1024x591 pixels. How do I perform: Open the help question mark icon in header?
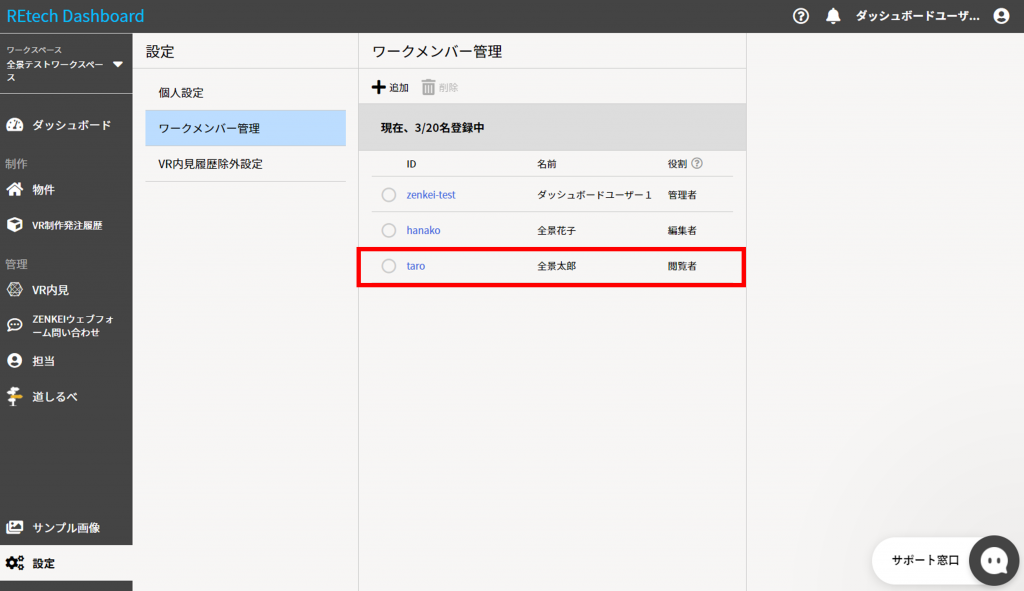(801, 16)
